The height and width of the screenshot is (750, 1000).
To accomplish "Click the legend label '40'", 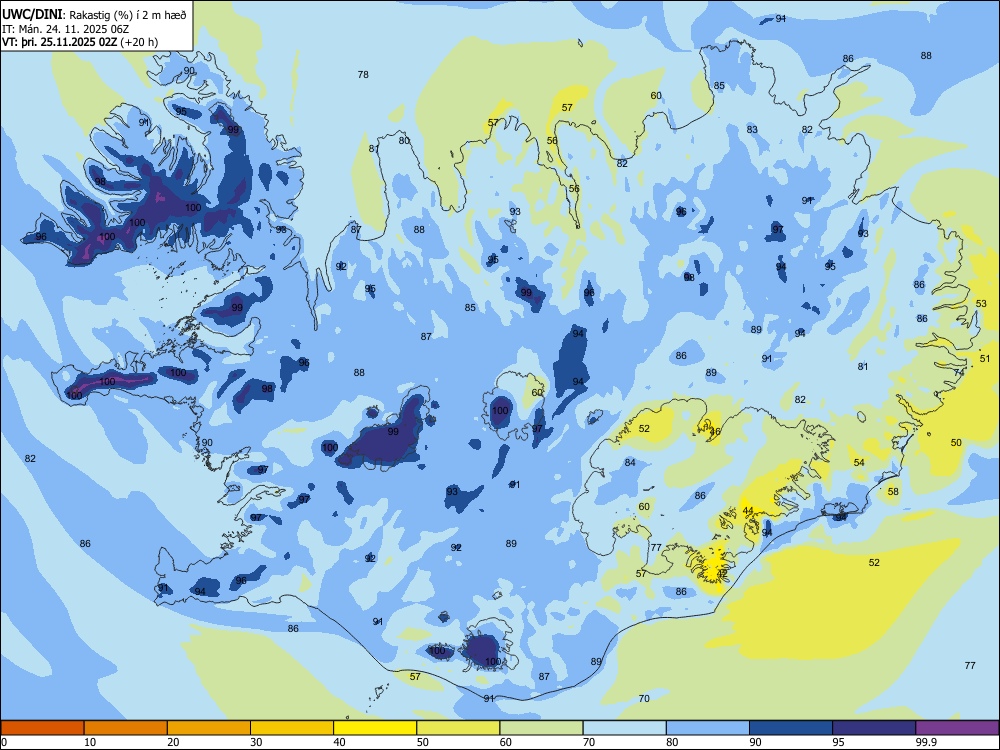I will click(340, 742).
